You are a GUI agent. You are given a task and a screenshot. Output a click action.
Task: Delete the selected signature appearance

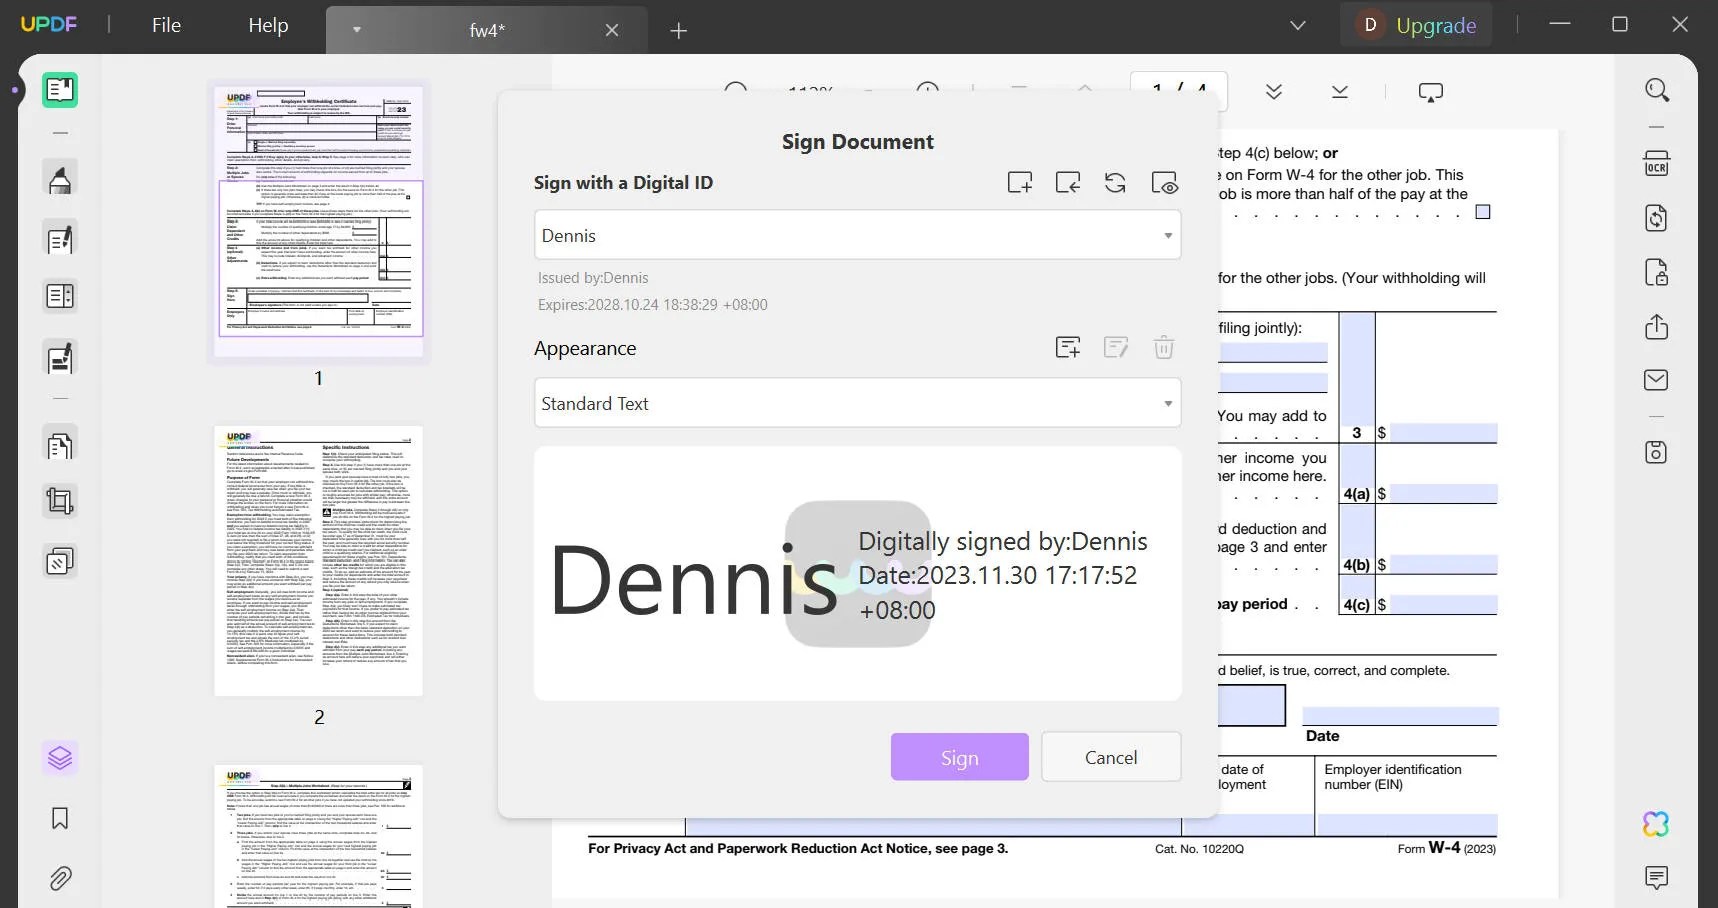1163,347
